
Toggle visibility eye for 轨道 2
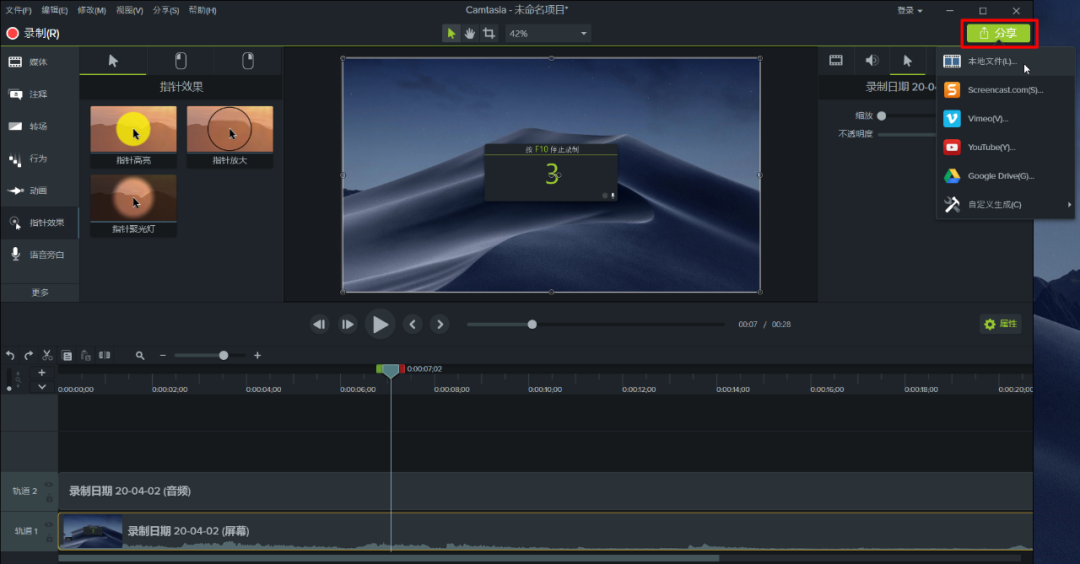49,485
